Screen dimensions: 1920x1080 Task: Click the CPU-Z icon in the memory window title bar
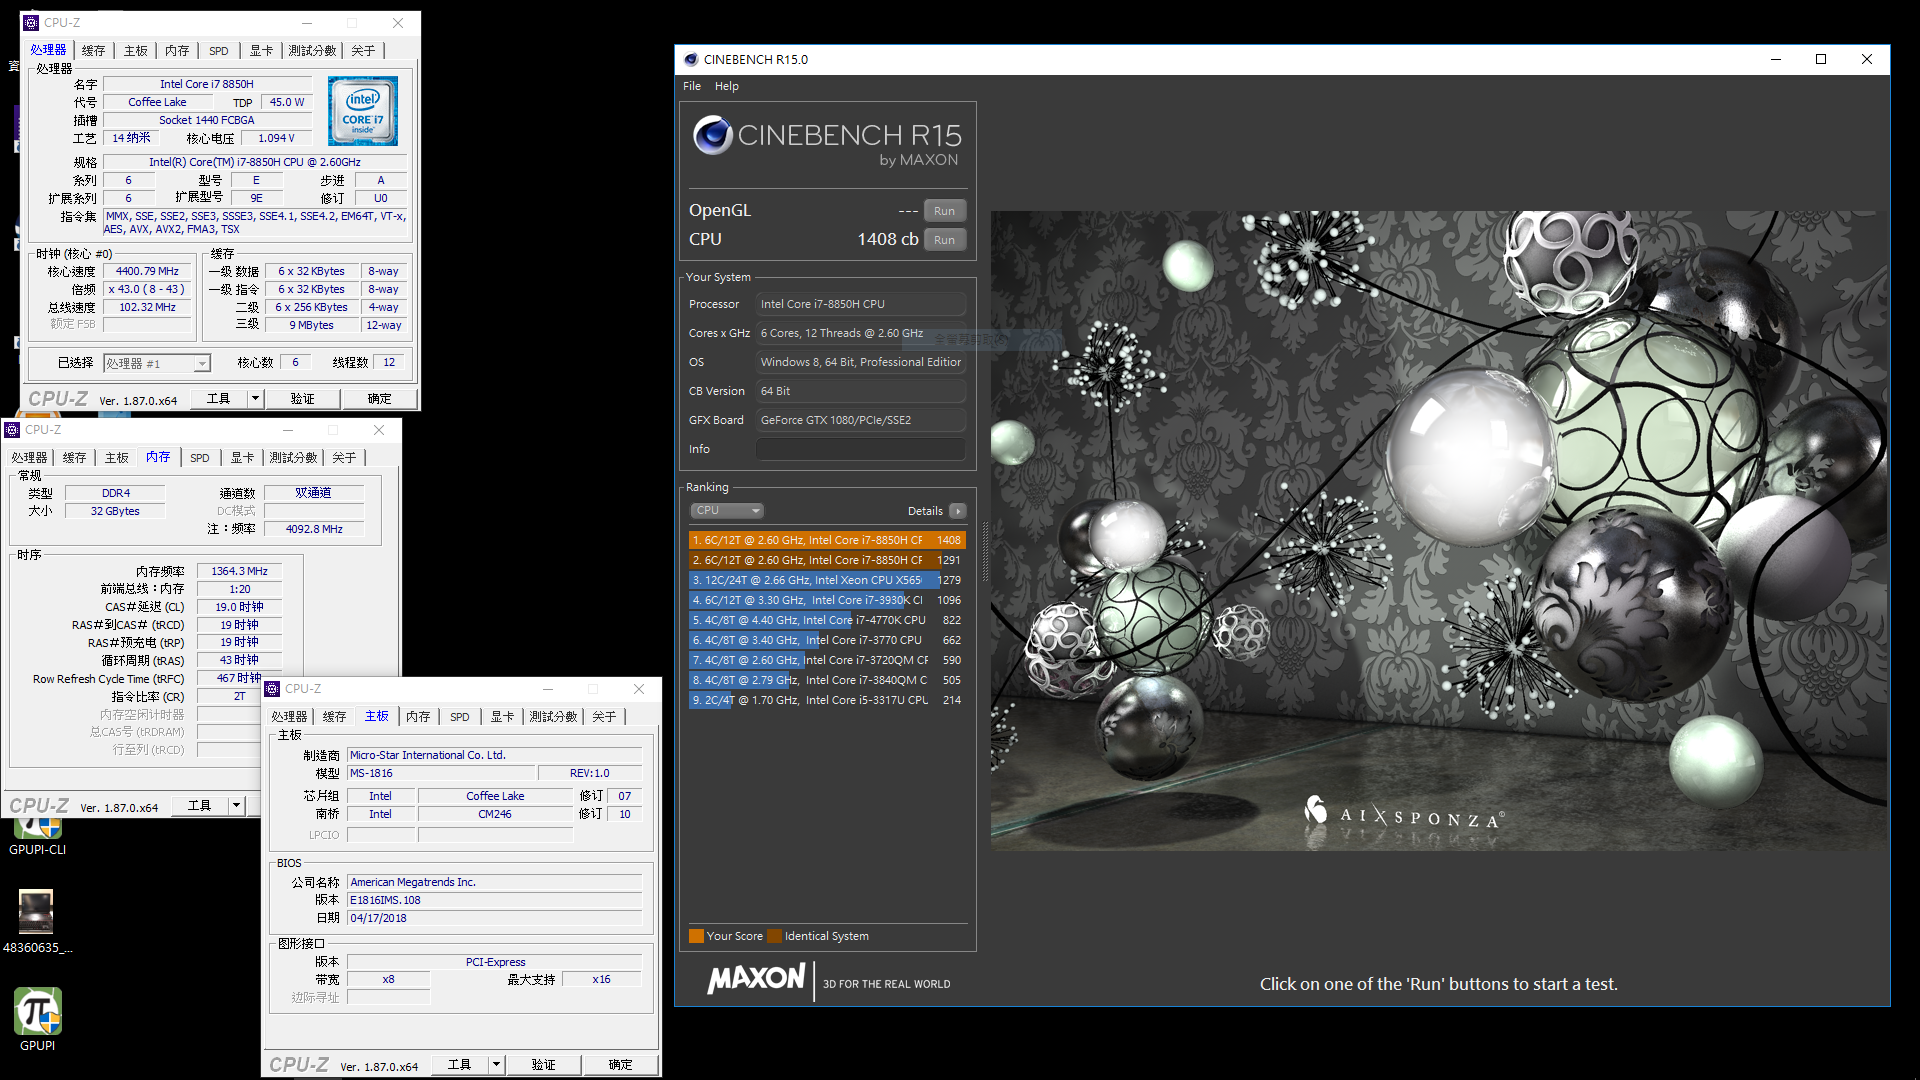point(13,430)
